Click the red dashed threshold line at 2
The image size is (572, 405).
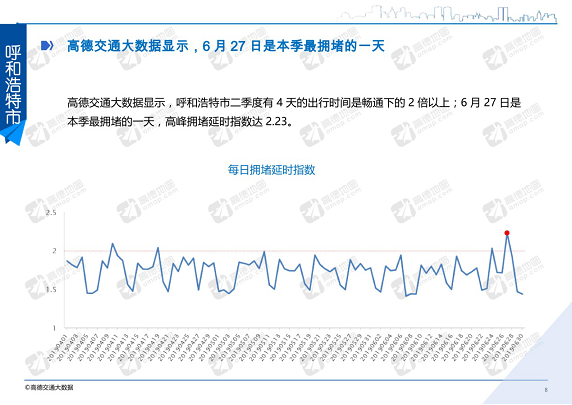coord(295,251)
